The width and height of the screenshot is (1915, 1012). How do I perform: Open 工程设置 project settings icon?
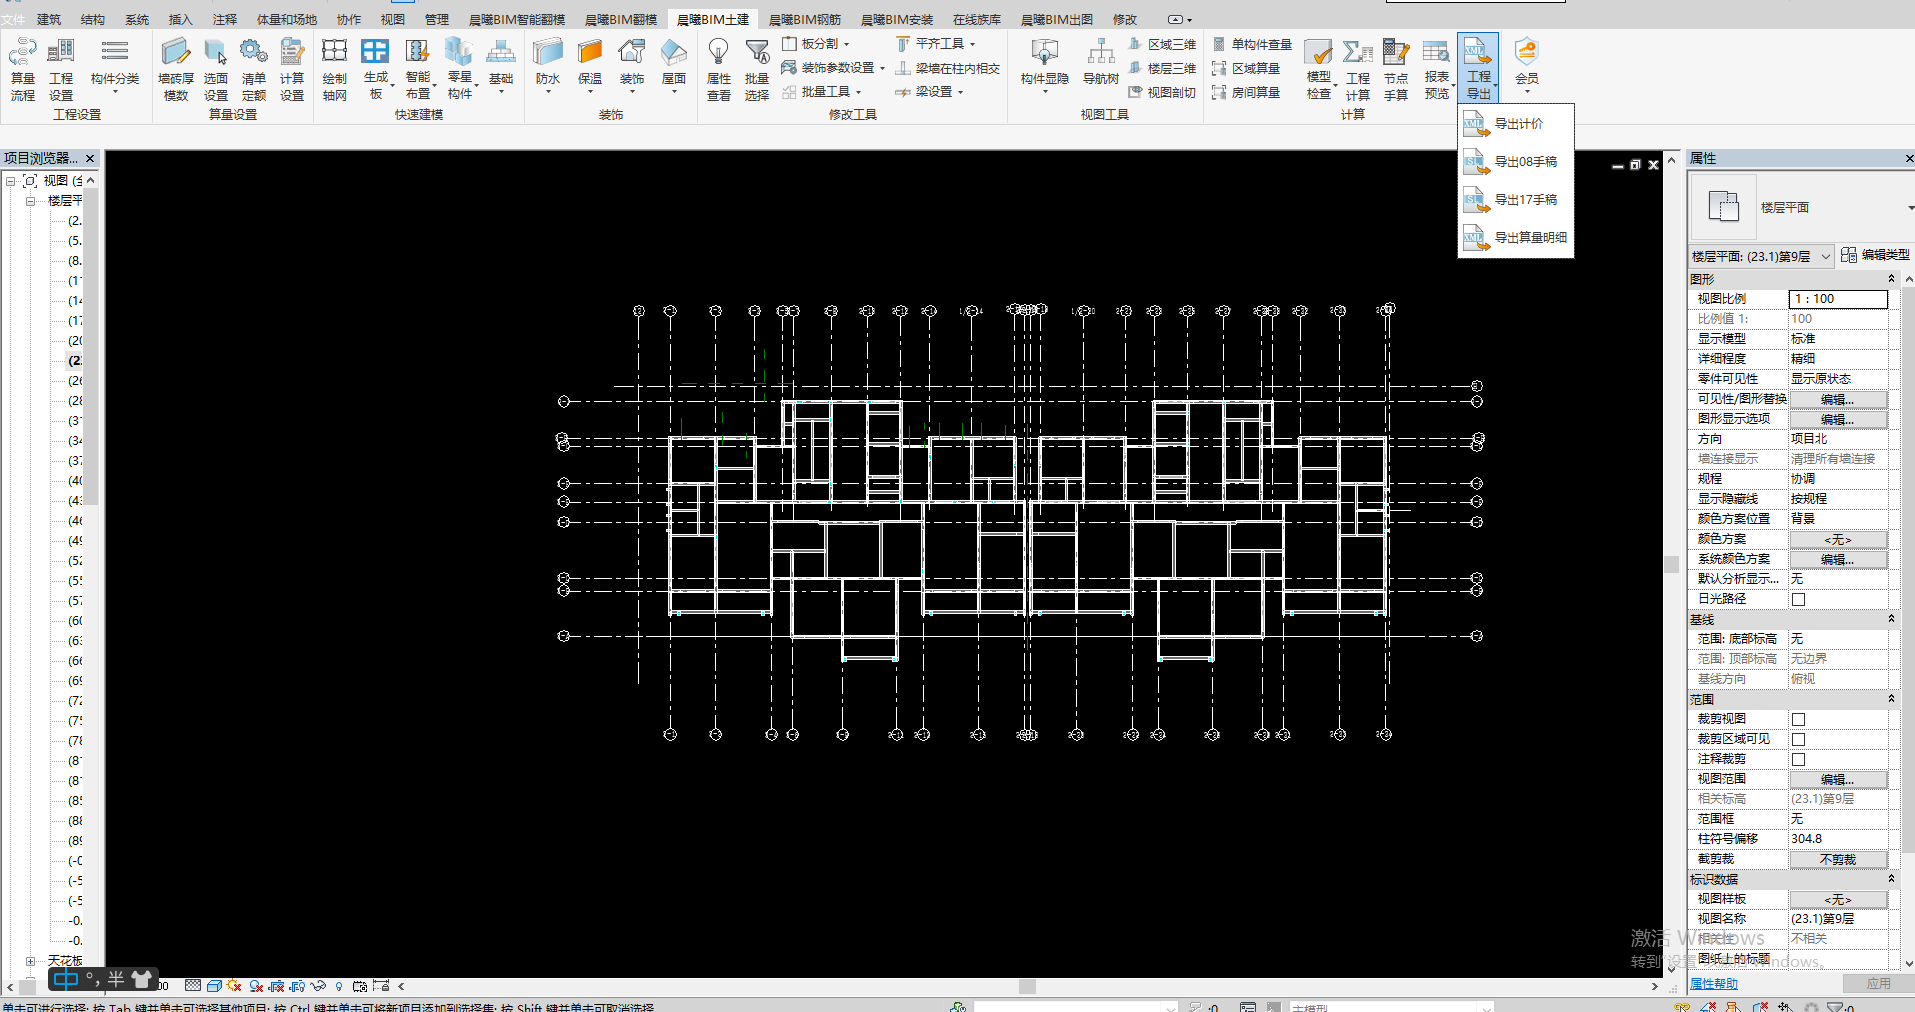[61, 69]
